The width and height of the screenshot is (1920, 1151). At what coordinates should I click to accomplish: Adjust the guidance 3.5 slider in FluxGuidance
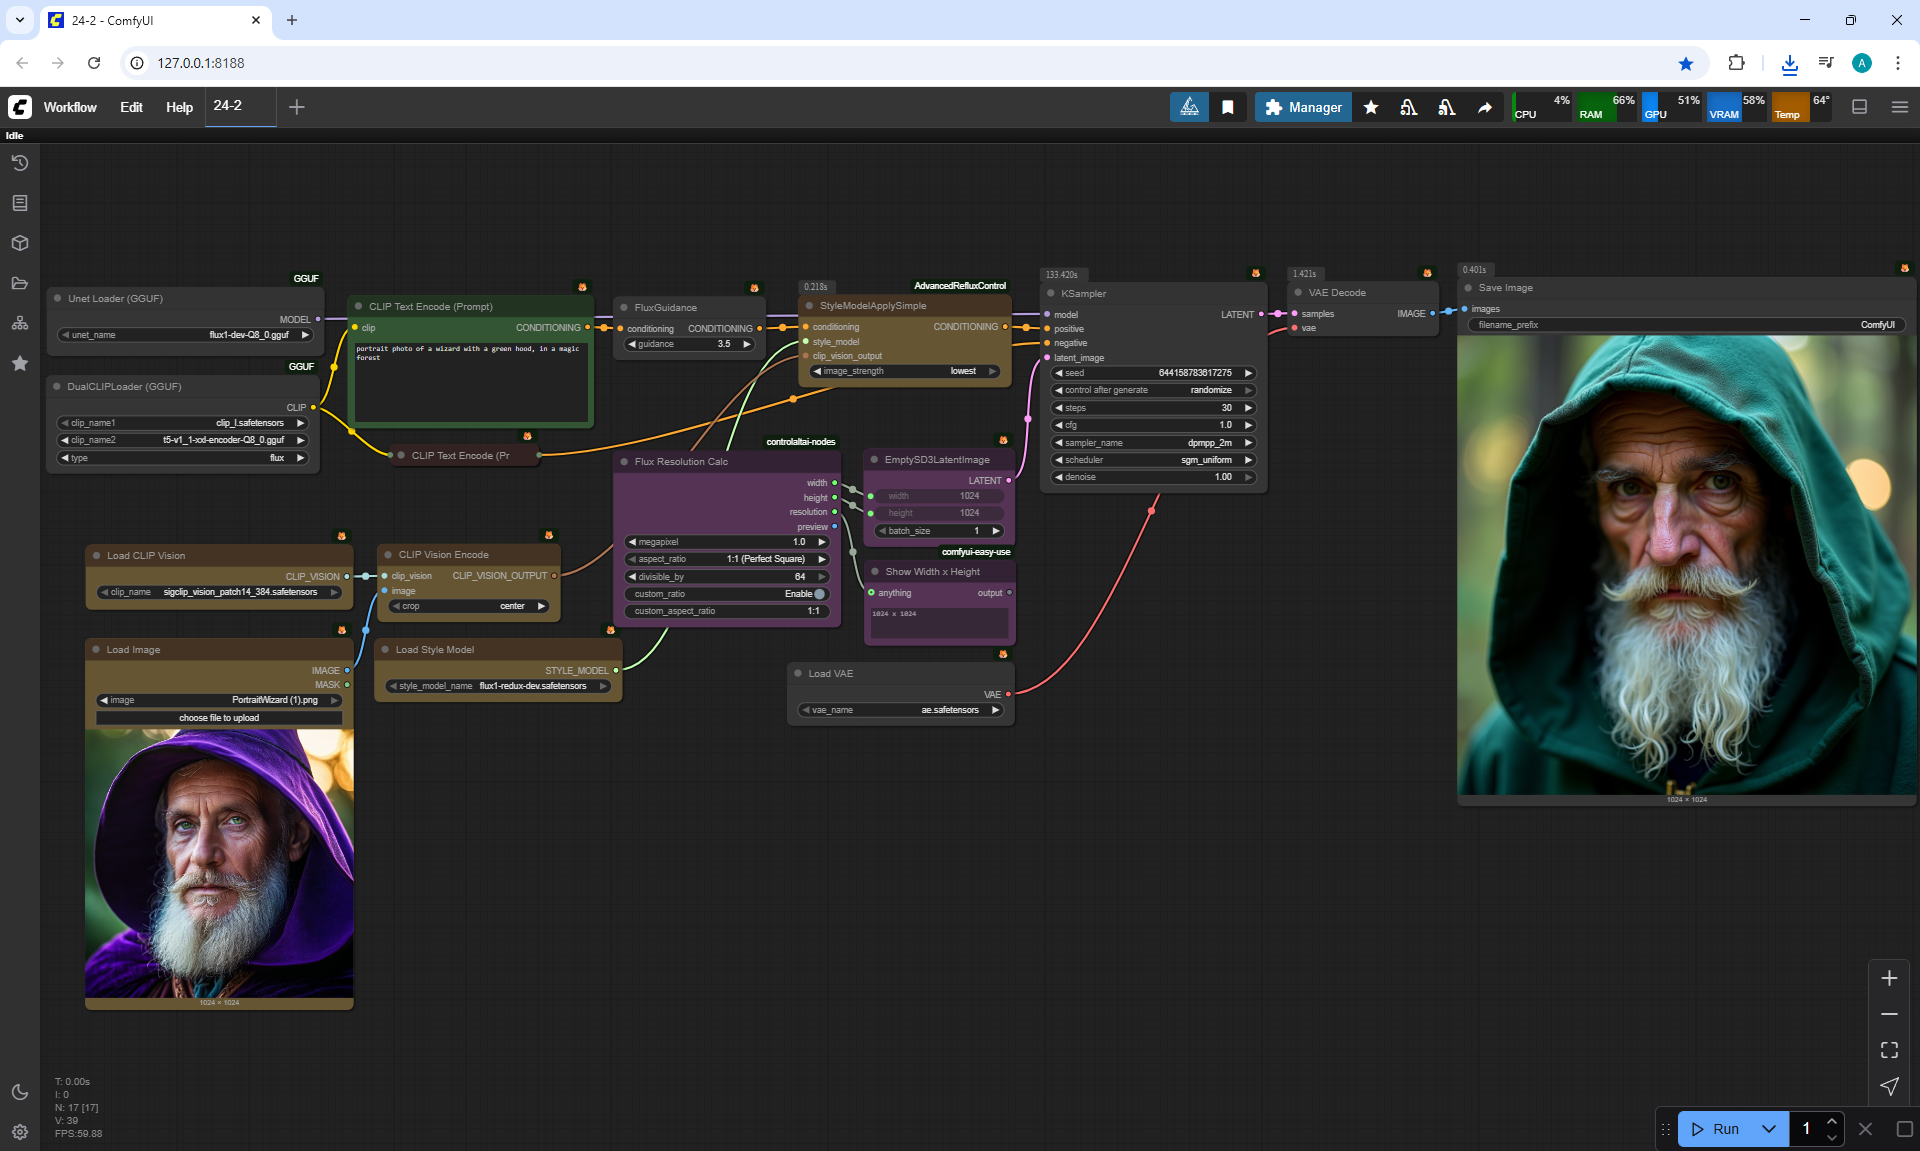(x=689, y=344)
